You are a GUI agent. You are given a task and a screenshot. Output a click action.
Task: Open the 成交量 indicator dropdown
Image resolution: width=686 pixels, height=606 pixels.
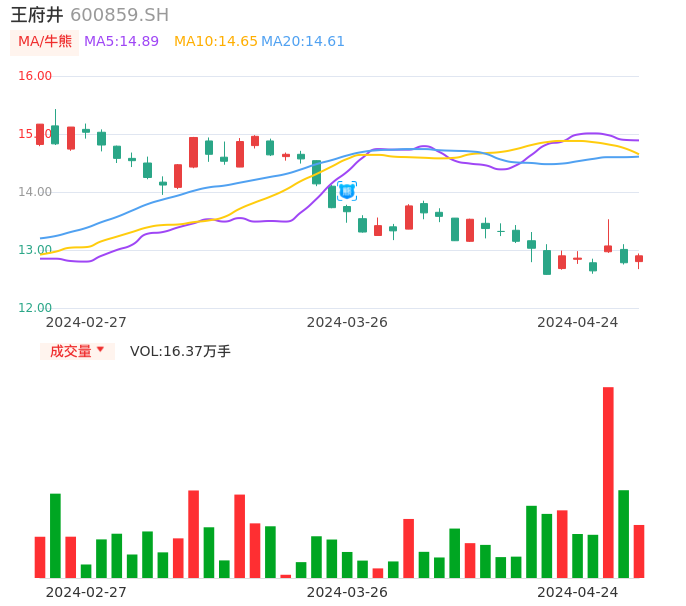(77, 351)
